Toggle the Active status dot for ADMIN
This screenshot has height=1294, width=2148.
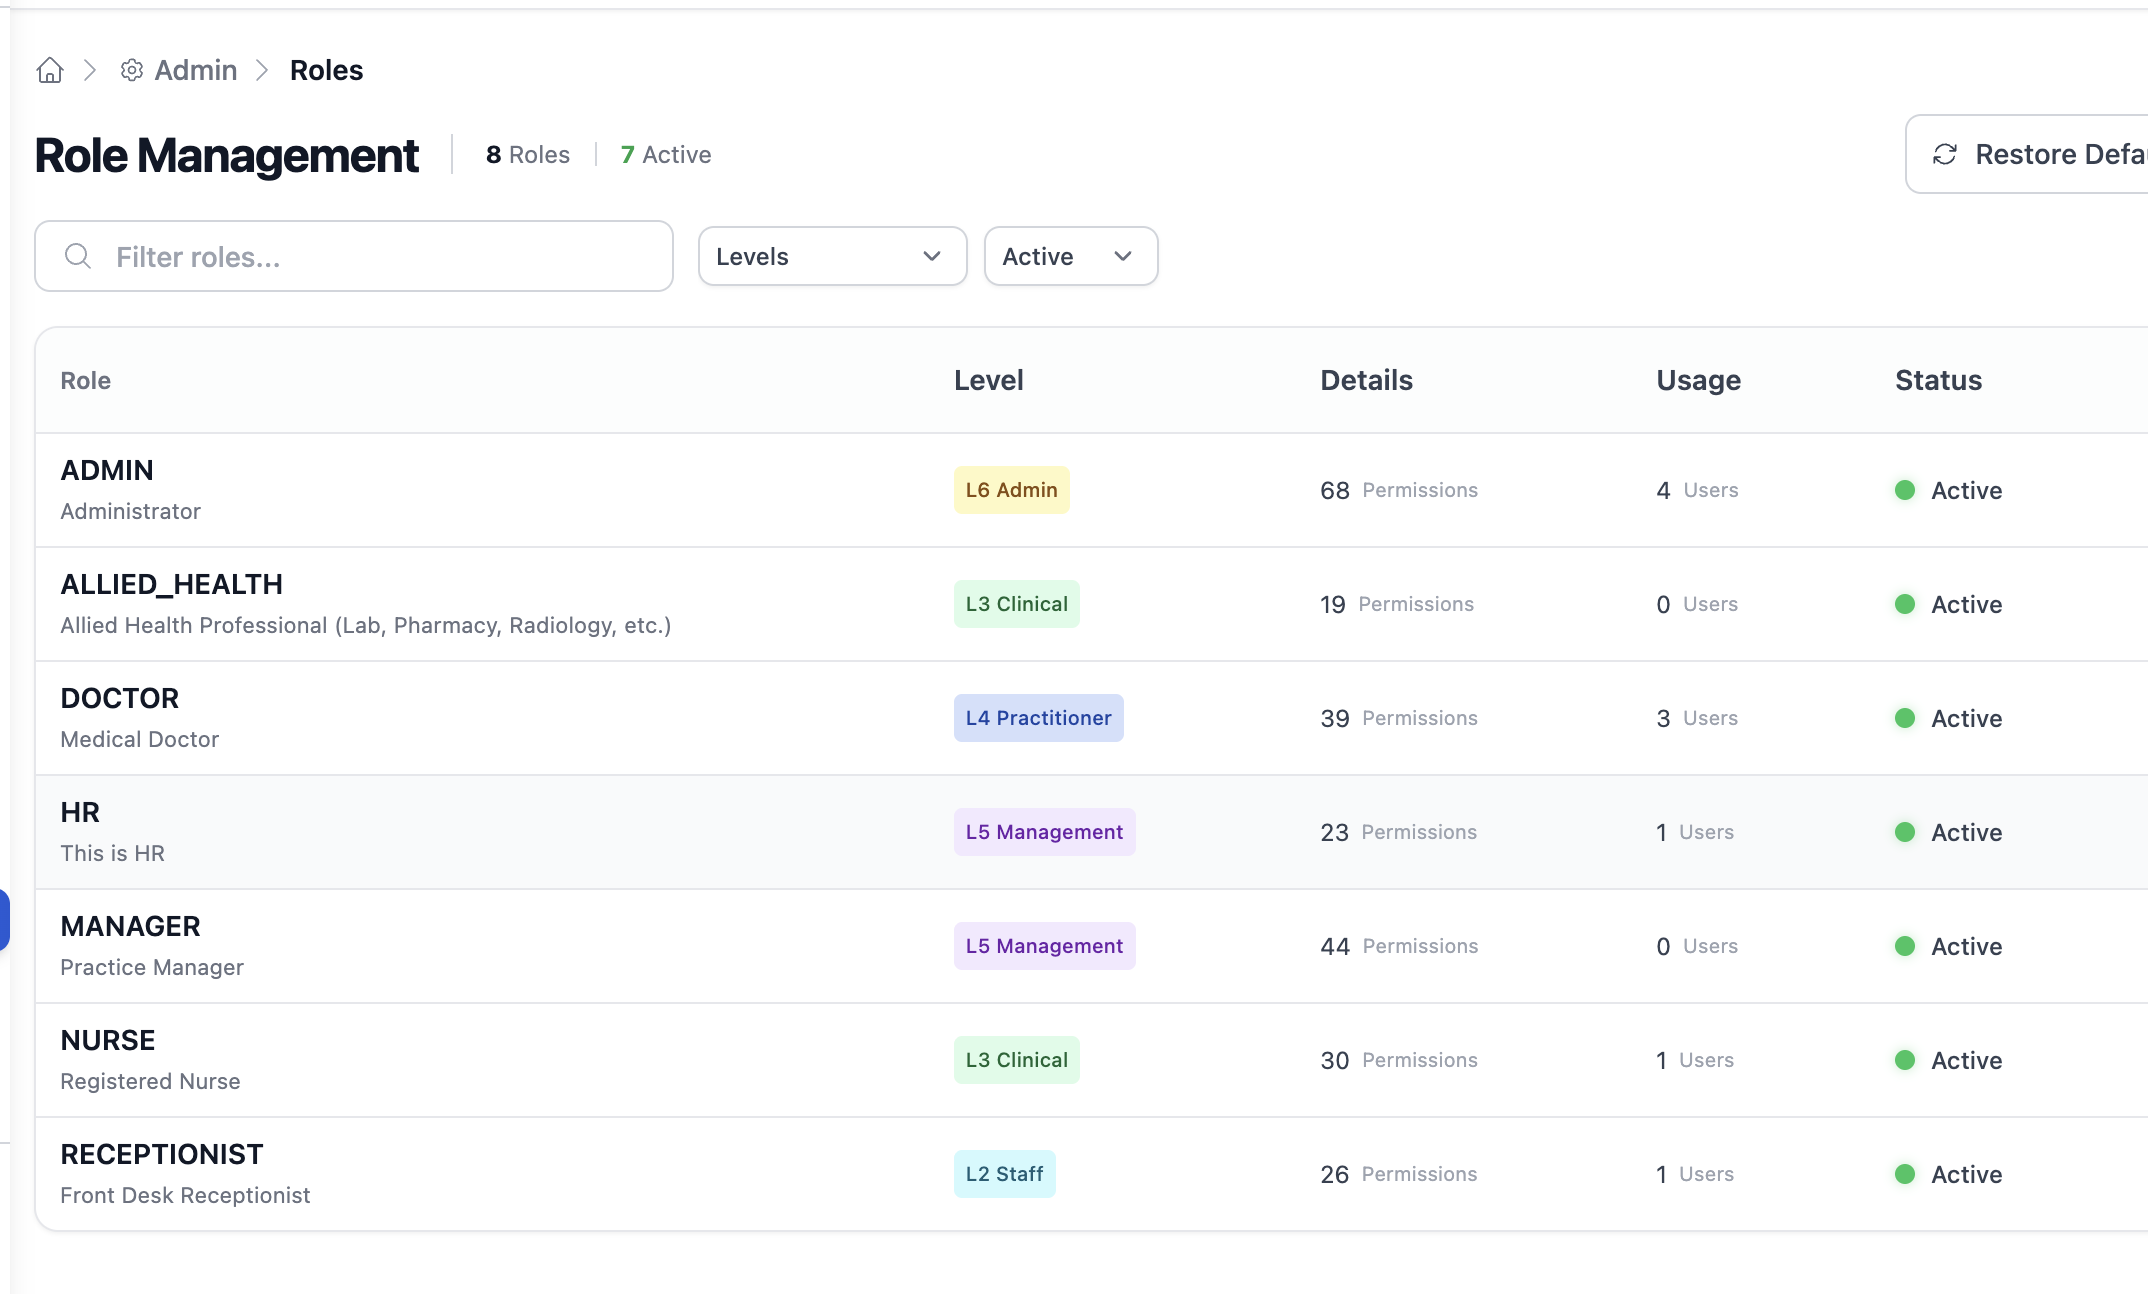pyautogui.click(x=1906, y=490)
